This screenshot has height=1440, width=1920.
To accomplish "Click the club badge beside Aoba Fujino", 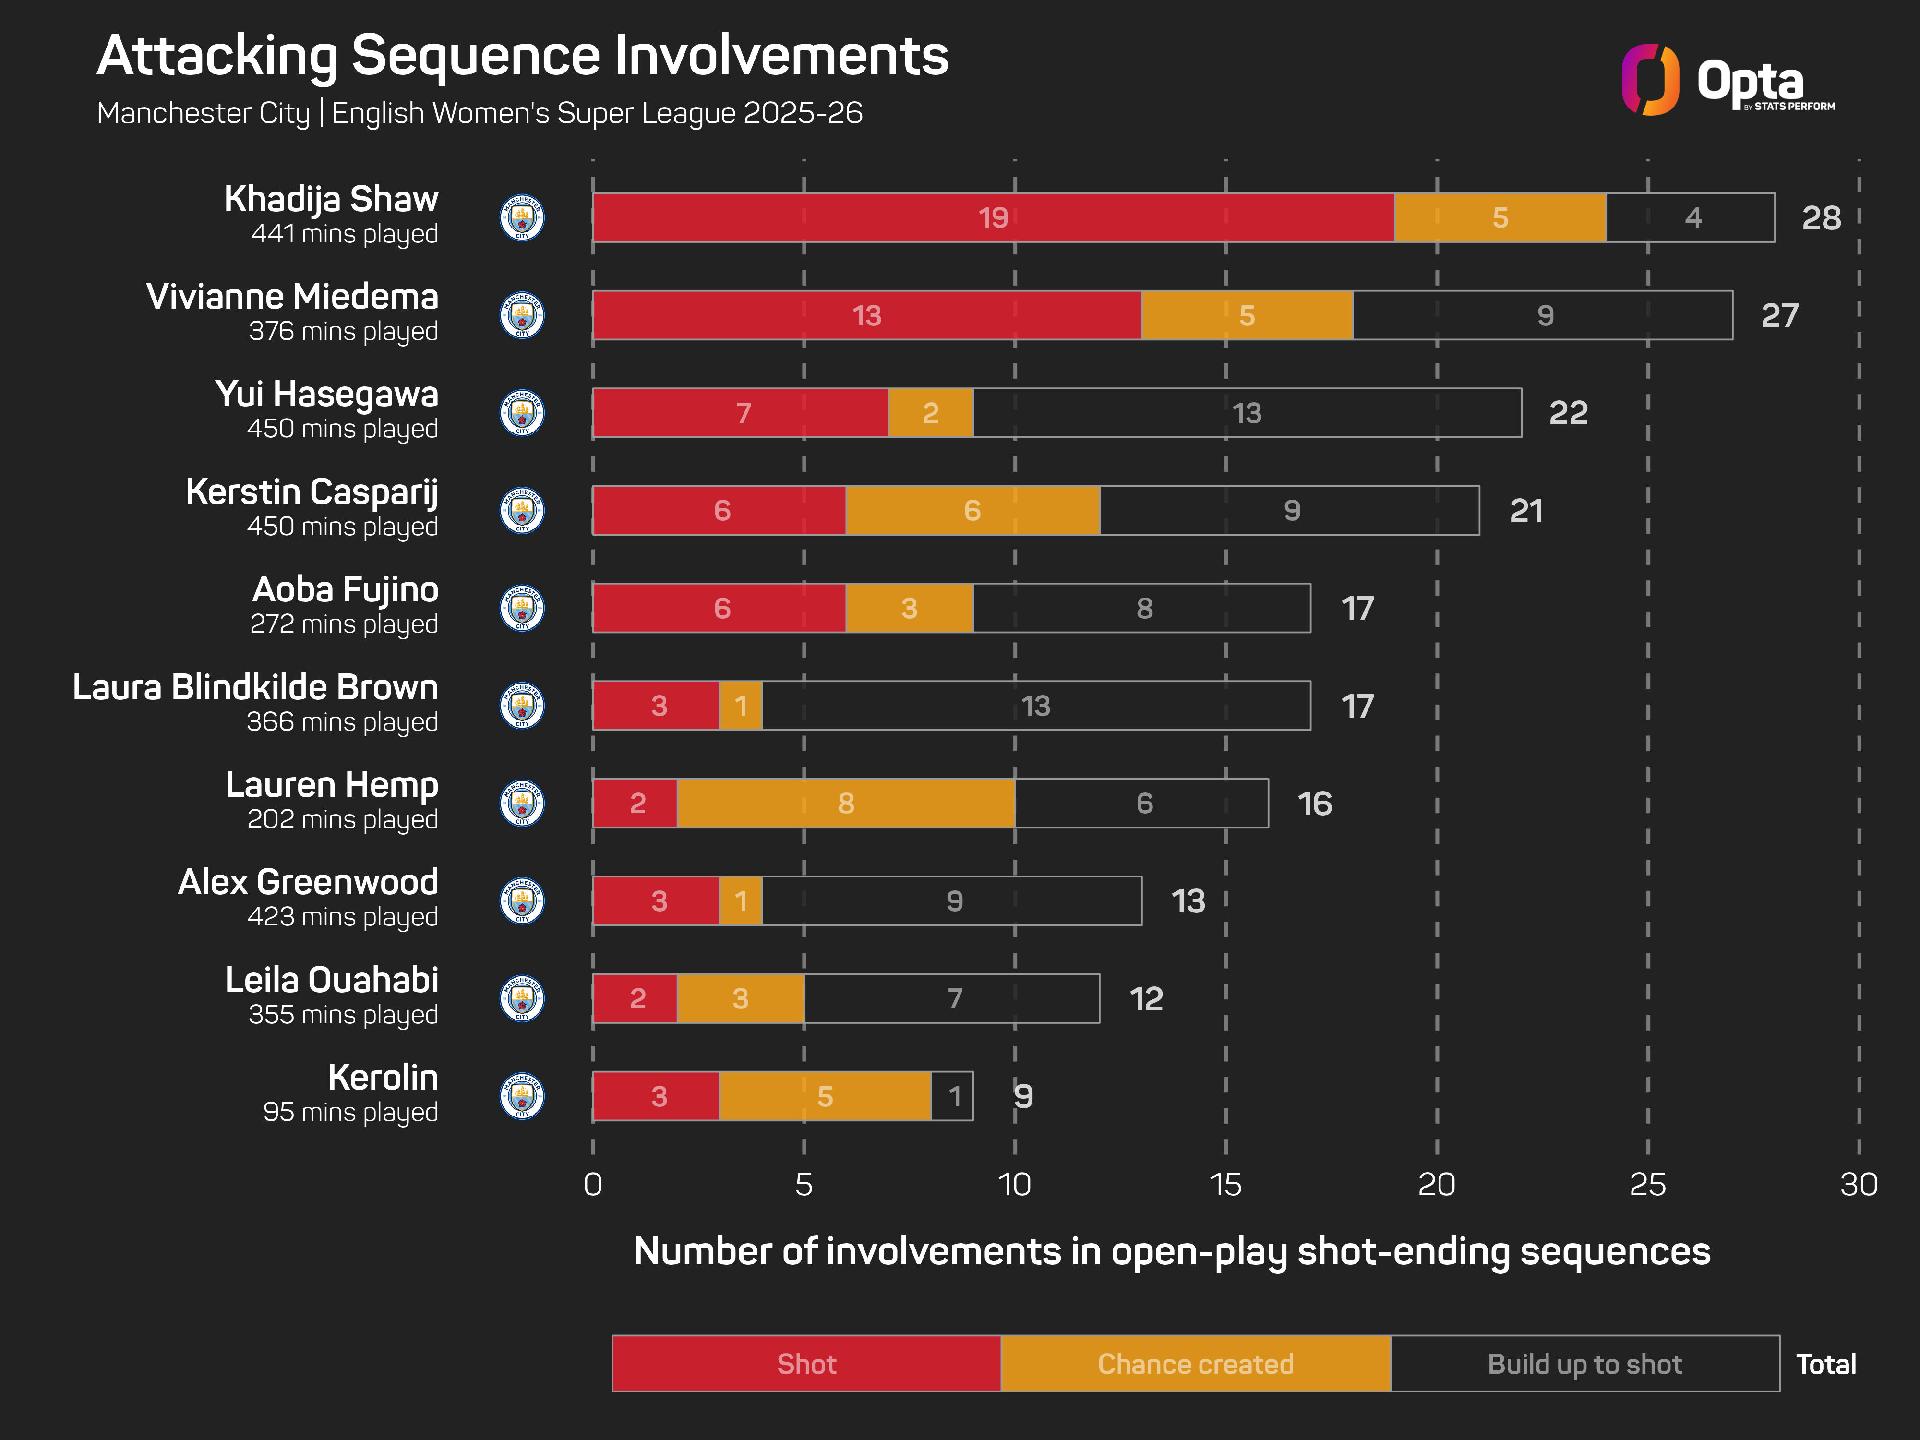I will [x=521, y=608].
